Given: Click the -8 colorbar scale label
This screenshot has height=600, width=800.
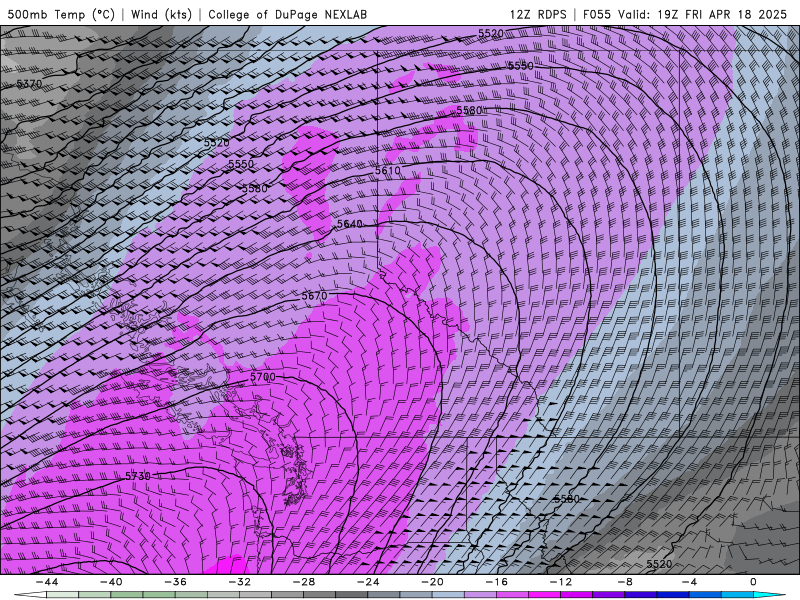Looking at the screenshot, I should pos(625,582).
